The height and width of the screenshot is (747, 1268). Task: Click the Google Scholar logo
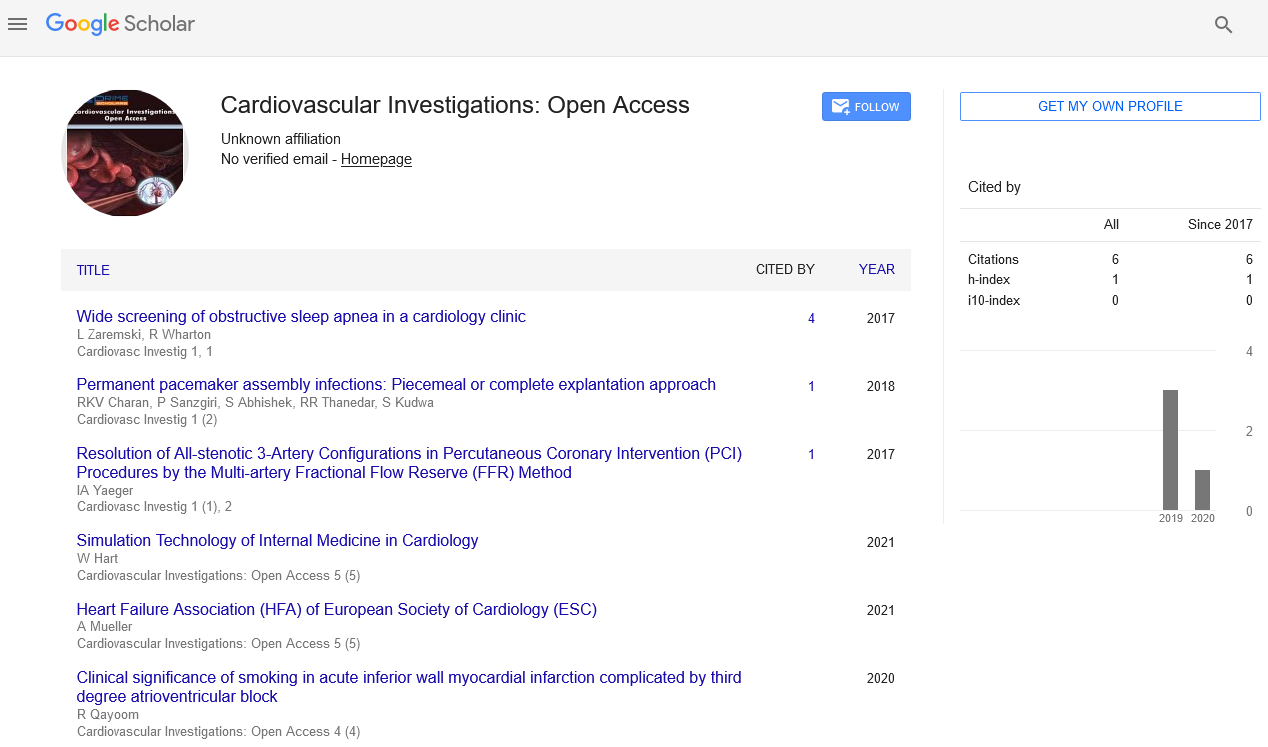pyautogui.click(x=120, y=24)
